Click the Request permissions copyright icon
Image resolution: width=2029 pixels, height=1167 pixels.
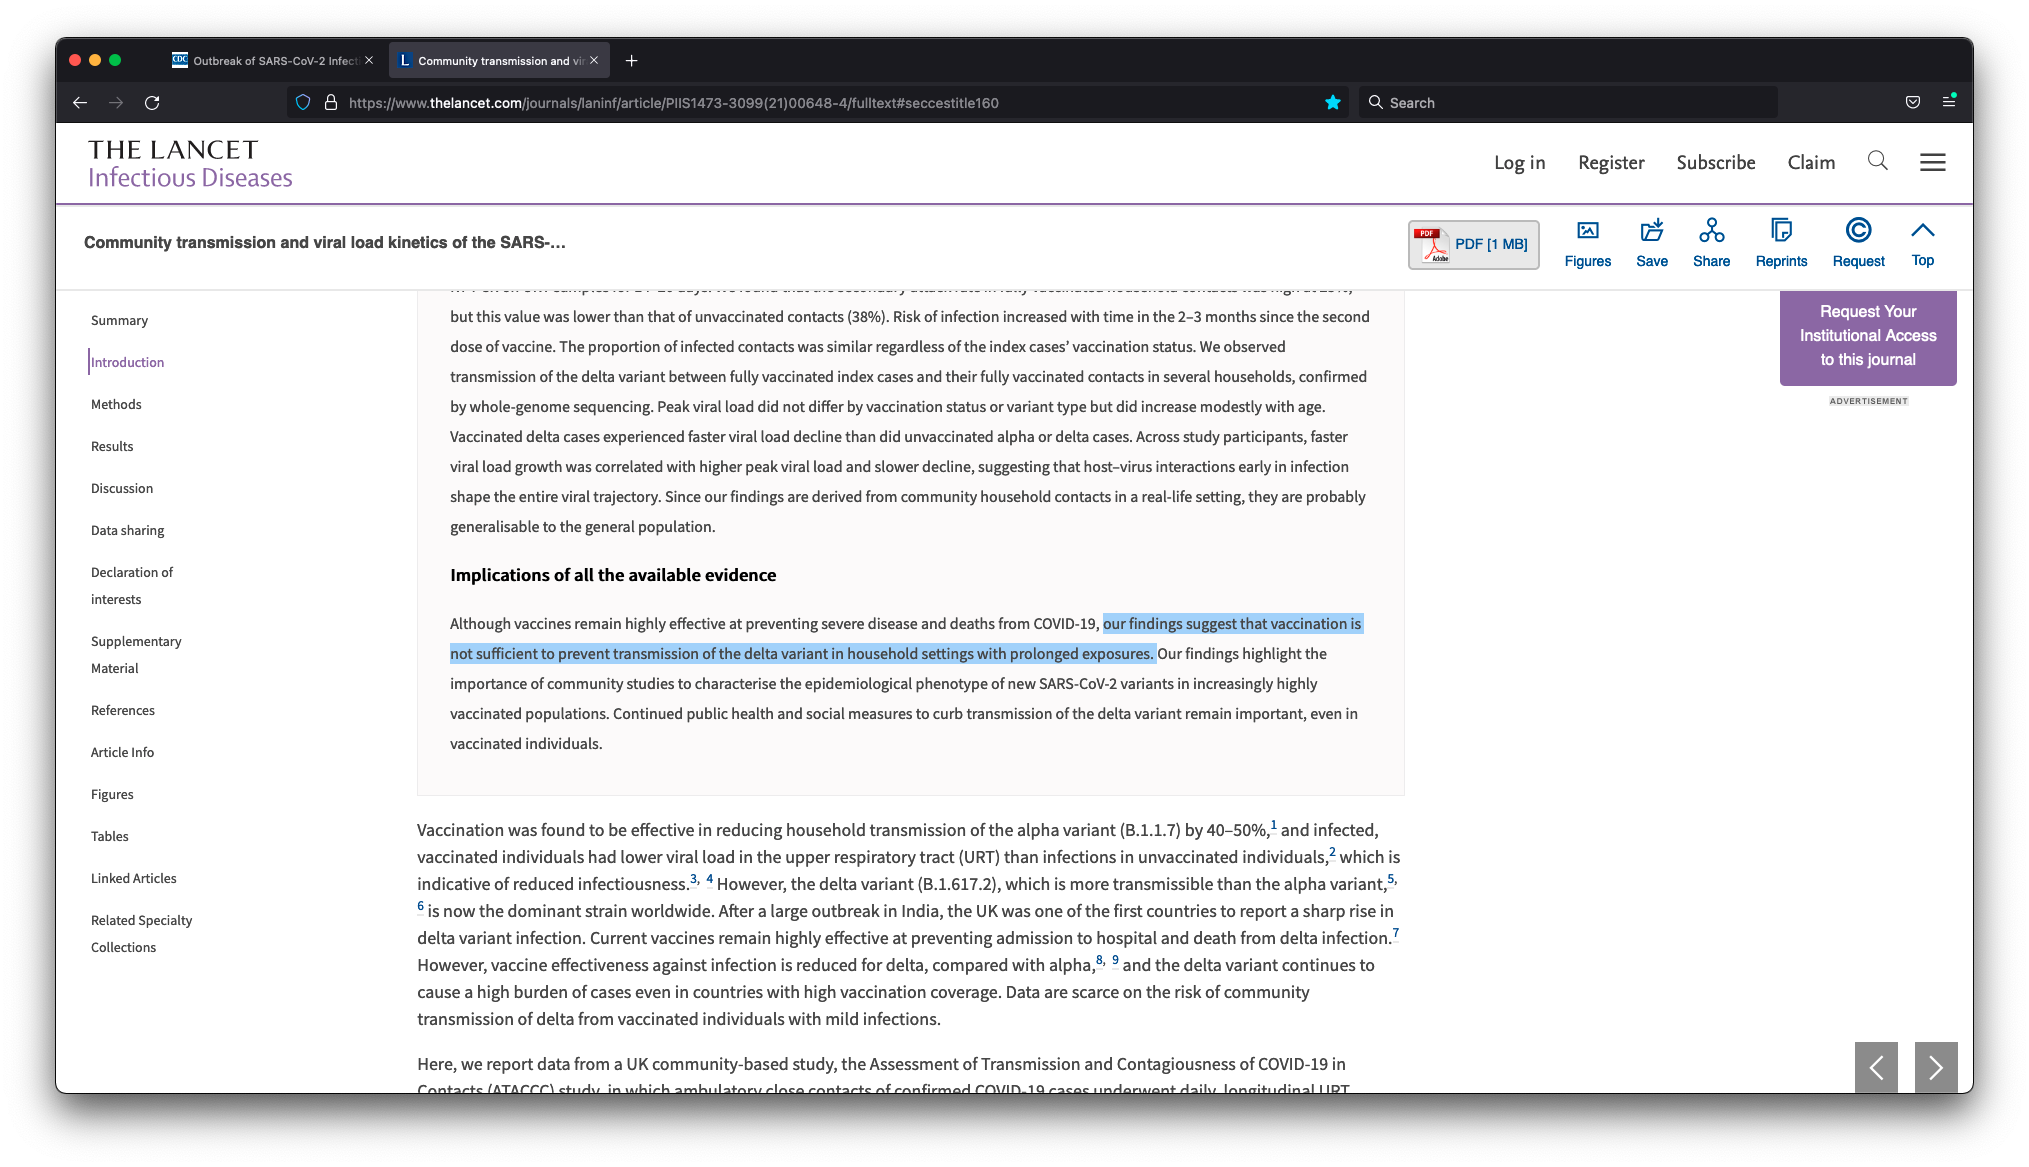[1858, 232]
